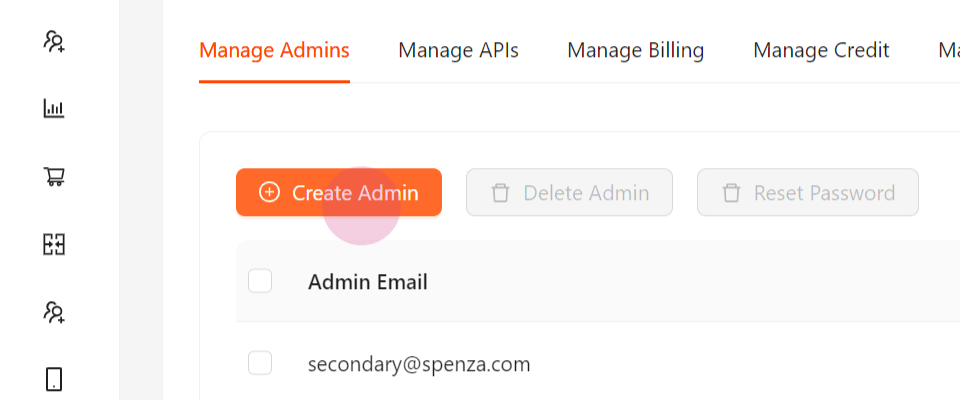Viewport: 960px width, 400px height.
Task: Click the trash icon beside Reset Password
Action: click(x=731, y=193)
